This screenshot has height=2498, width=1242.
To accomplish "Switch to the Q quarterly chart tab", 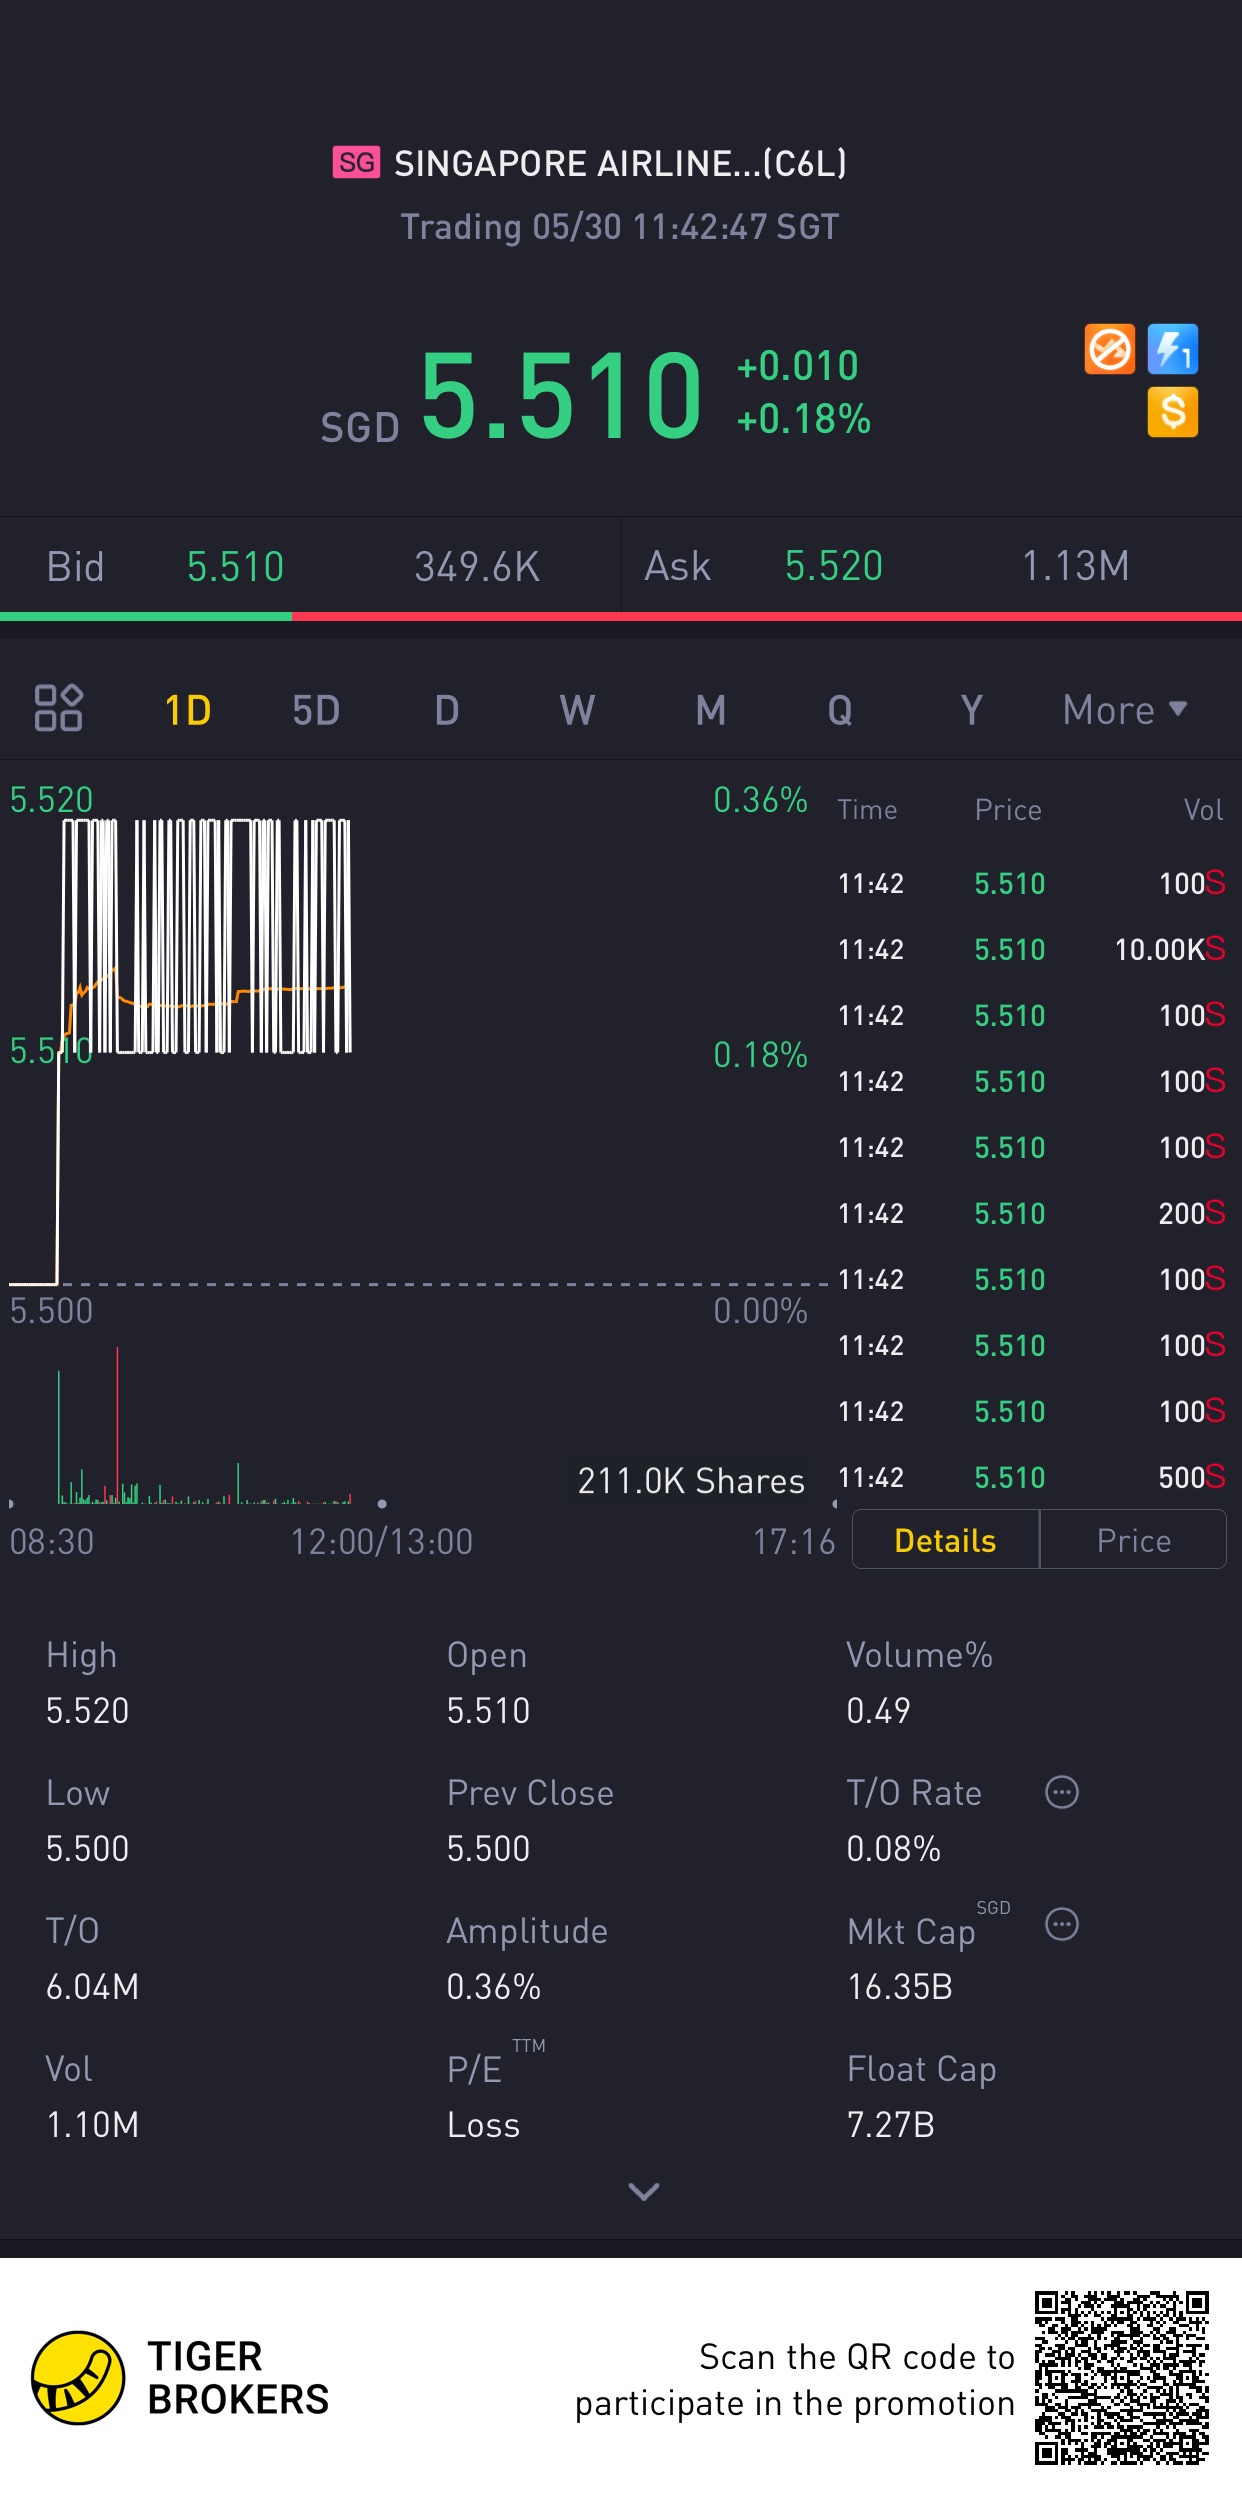I will point(840,710).
